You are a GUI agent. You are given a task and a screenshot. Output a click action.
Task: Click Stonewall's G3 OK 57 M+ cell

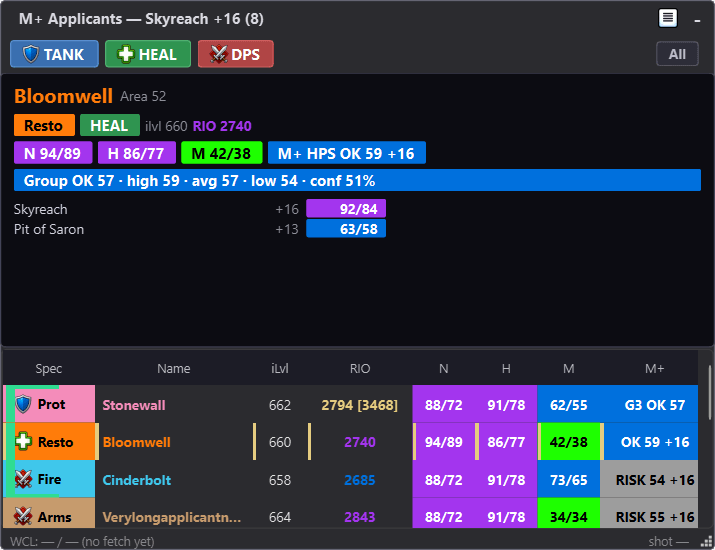649,404
